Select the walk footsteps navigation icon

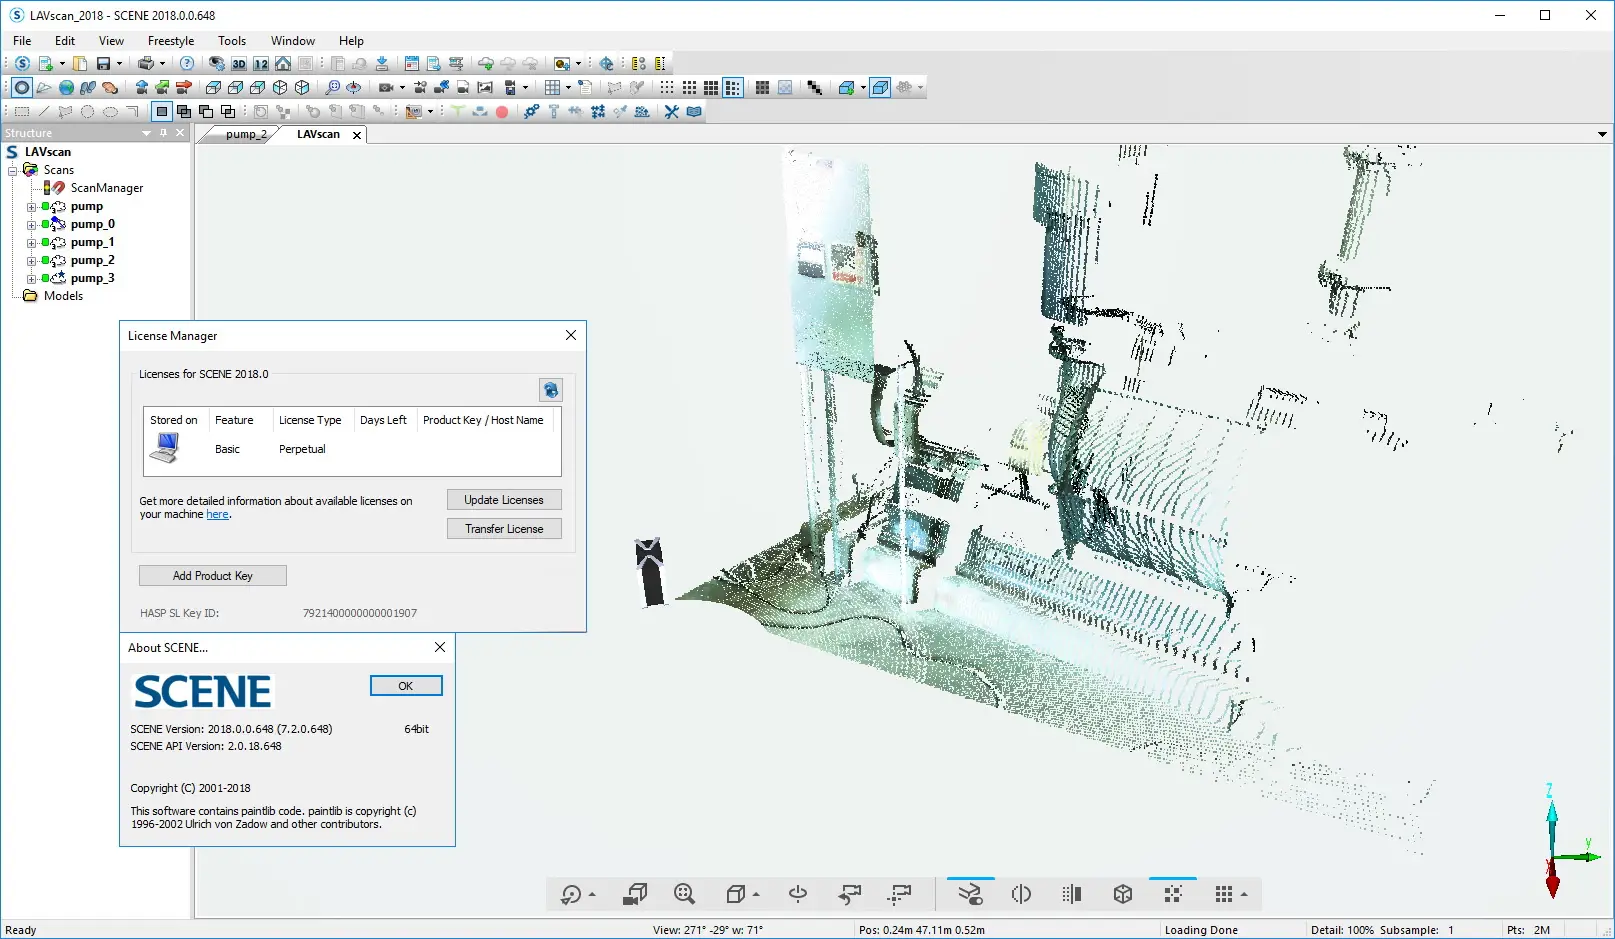(x=88, y=88)
